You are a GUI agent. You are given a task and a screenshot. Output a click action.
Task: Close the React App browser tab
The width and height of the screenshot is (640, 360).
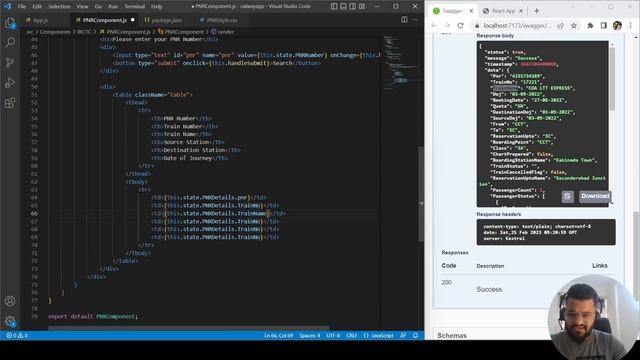point(521,11)
